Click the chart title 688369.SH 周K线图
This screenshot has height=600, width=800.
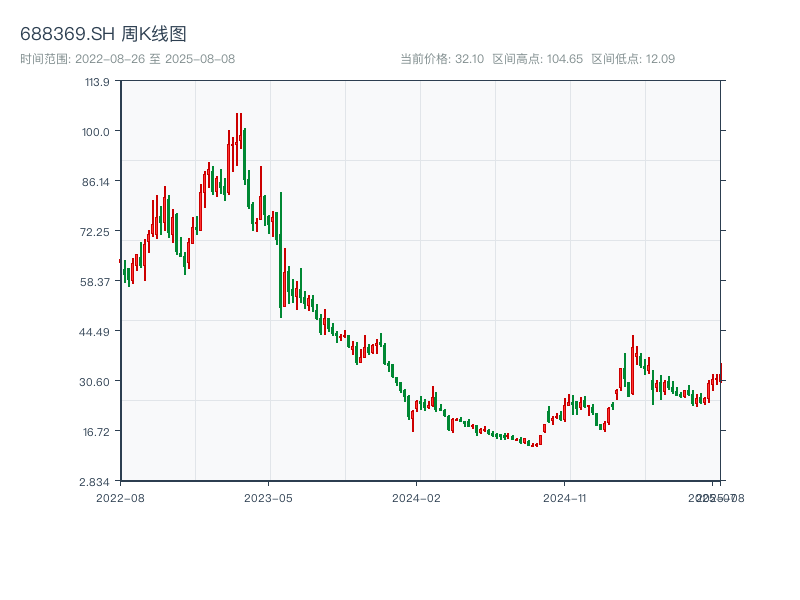(x=103, y=34)
